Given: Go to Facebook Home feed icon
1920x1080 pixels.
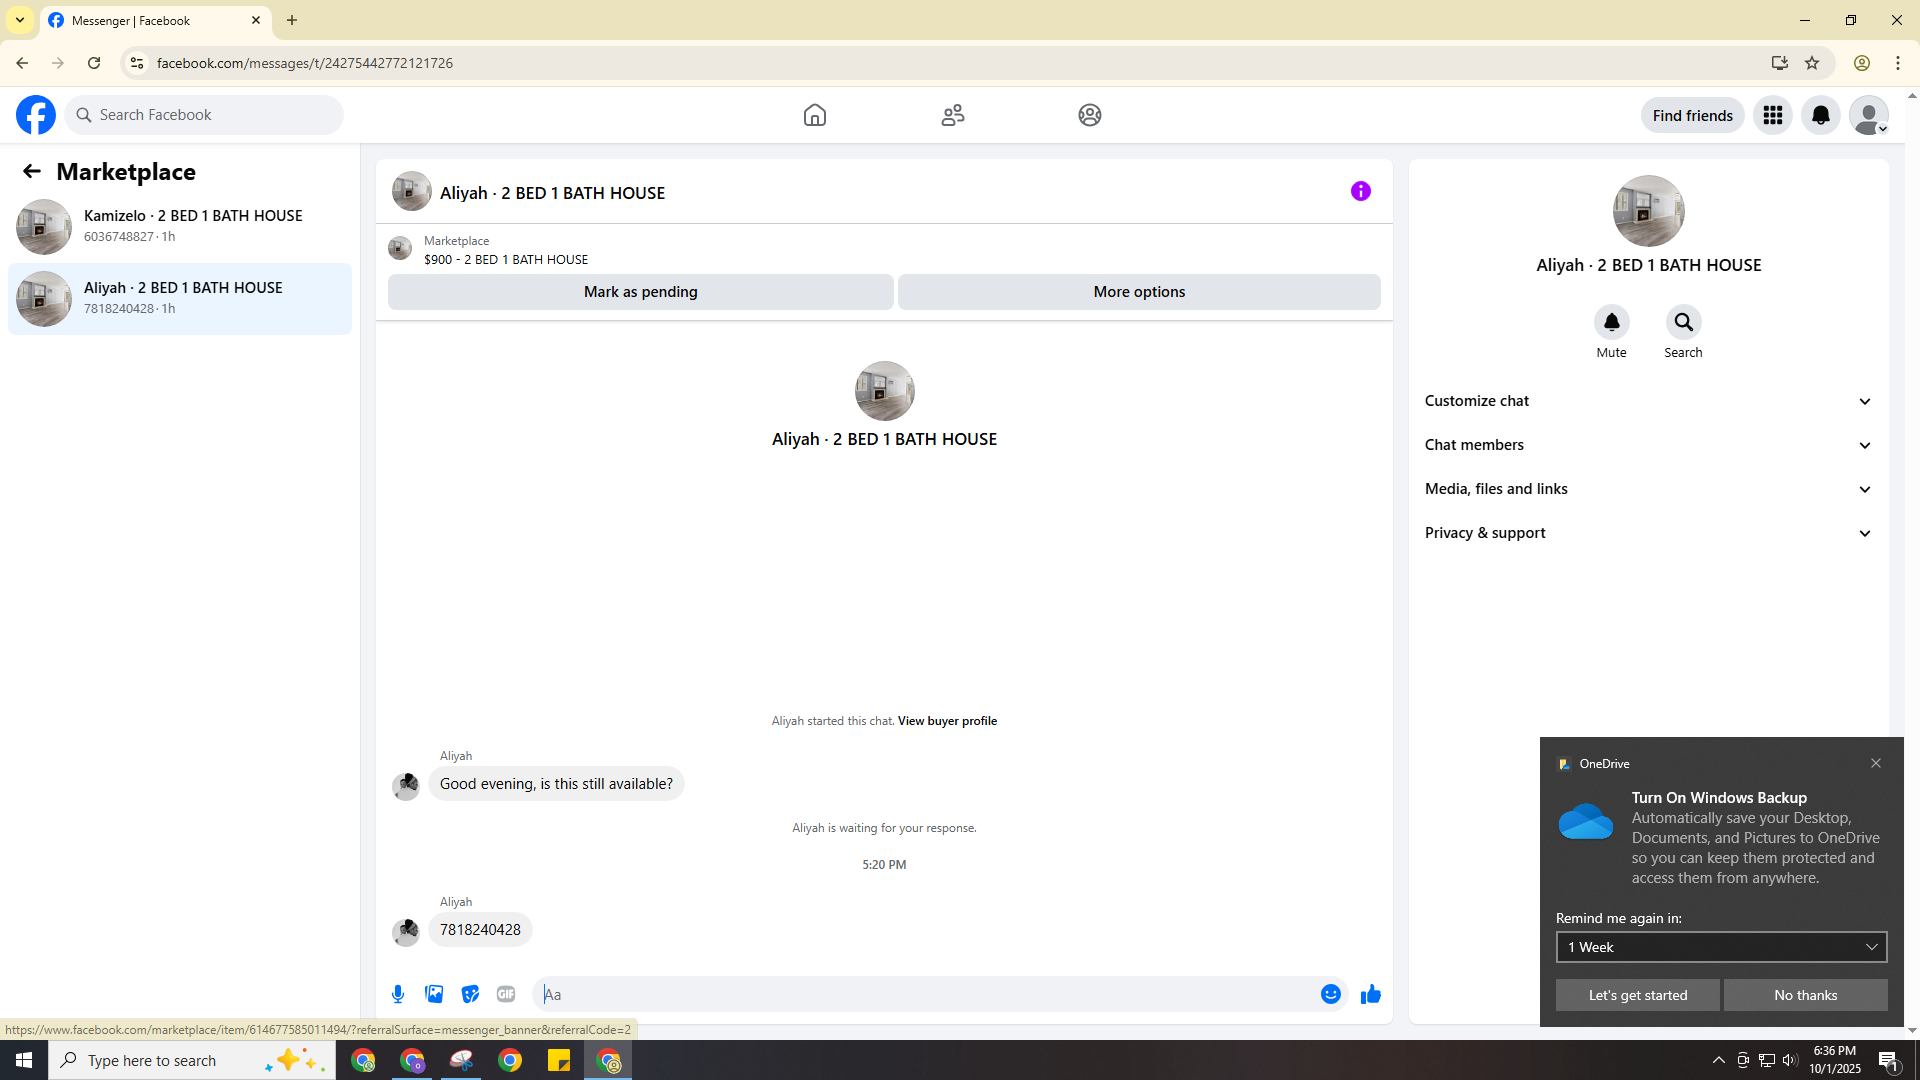Looking at the screenshot, I should [x=815, y=115].
